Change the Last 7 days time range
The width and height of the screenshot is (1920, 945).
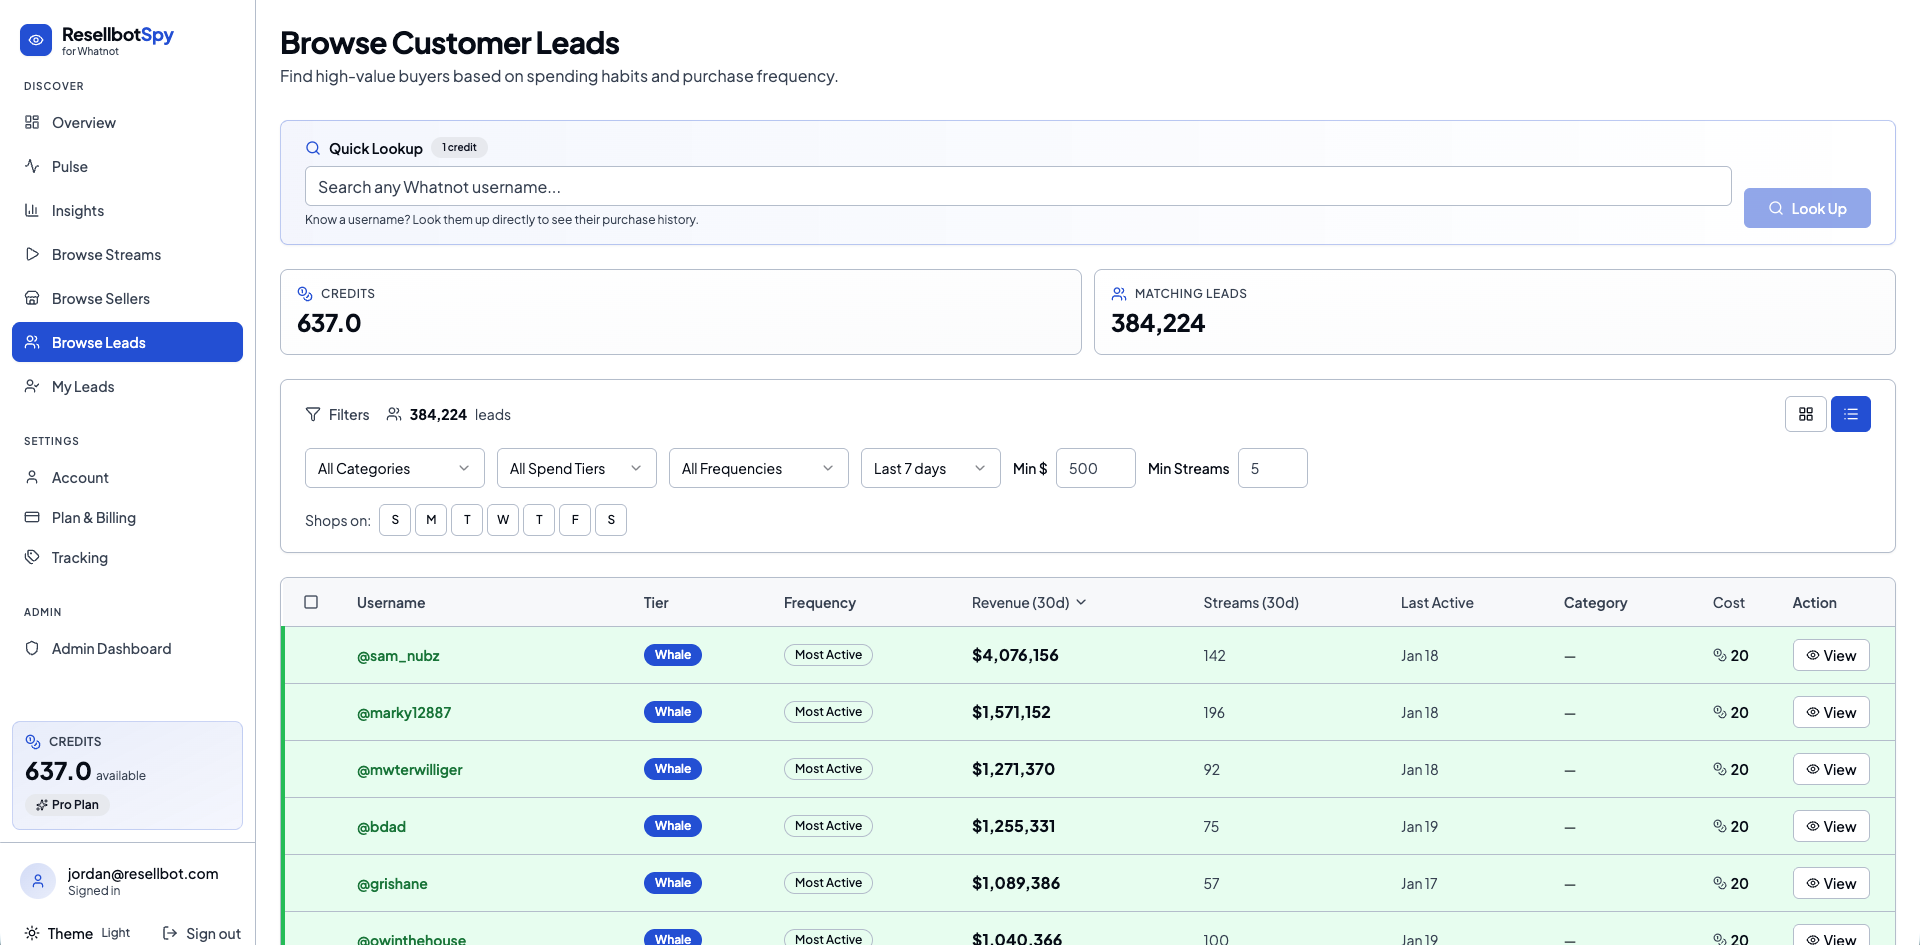(929, 467)
